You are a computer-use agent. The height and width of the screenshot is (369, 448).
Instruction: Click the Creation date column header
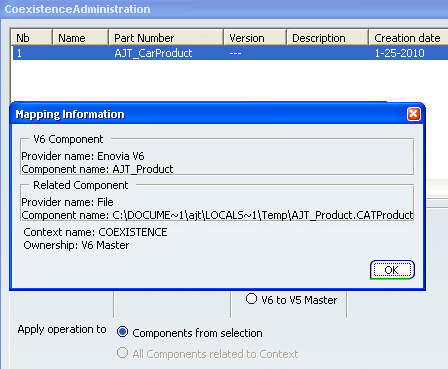(408, 38)
